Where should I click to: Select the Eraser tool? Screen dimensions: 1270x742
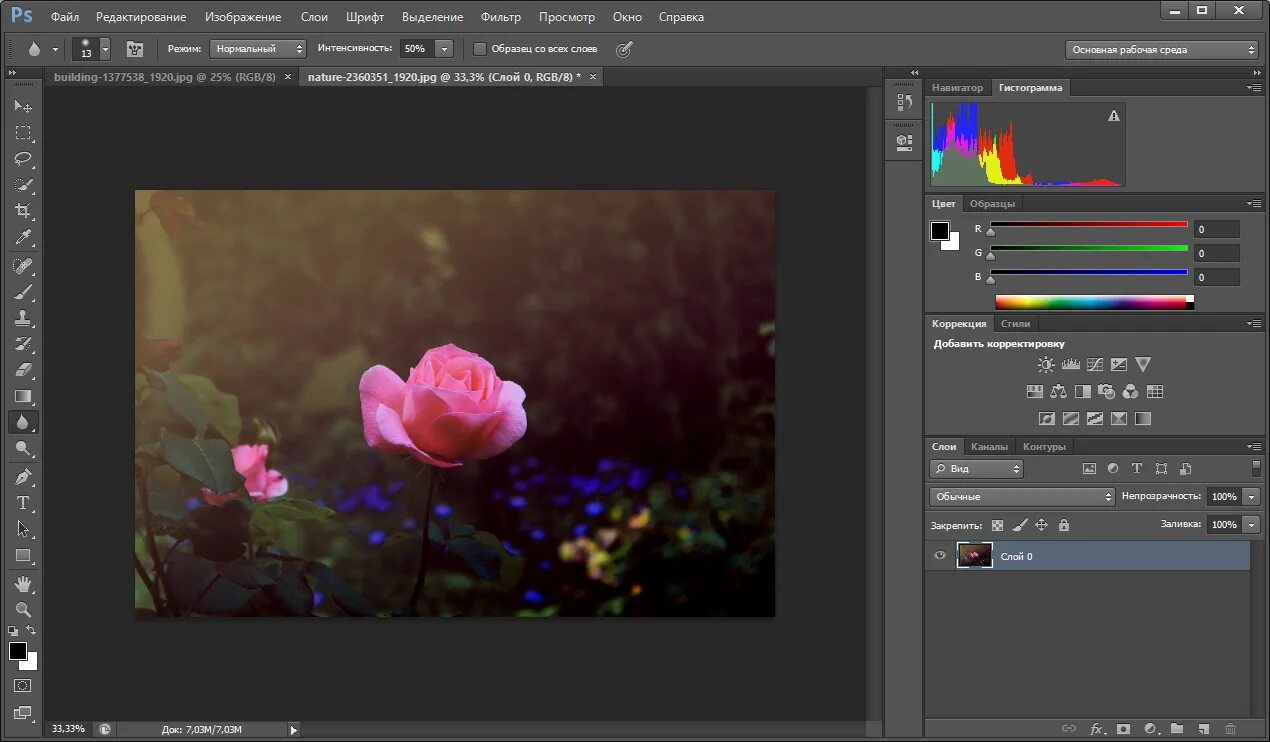click(23, 370)
